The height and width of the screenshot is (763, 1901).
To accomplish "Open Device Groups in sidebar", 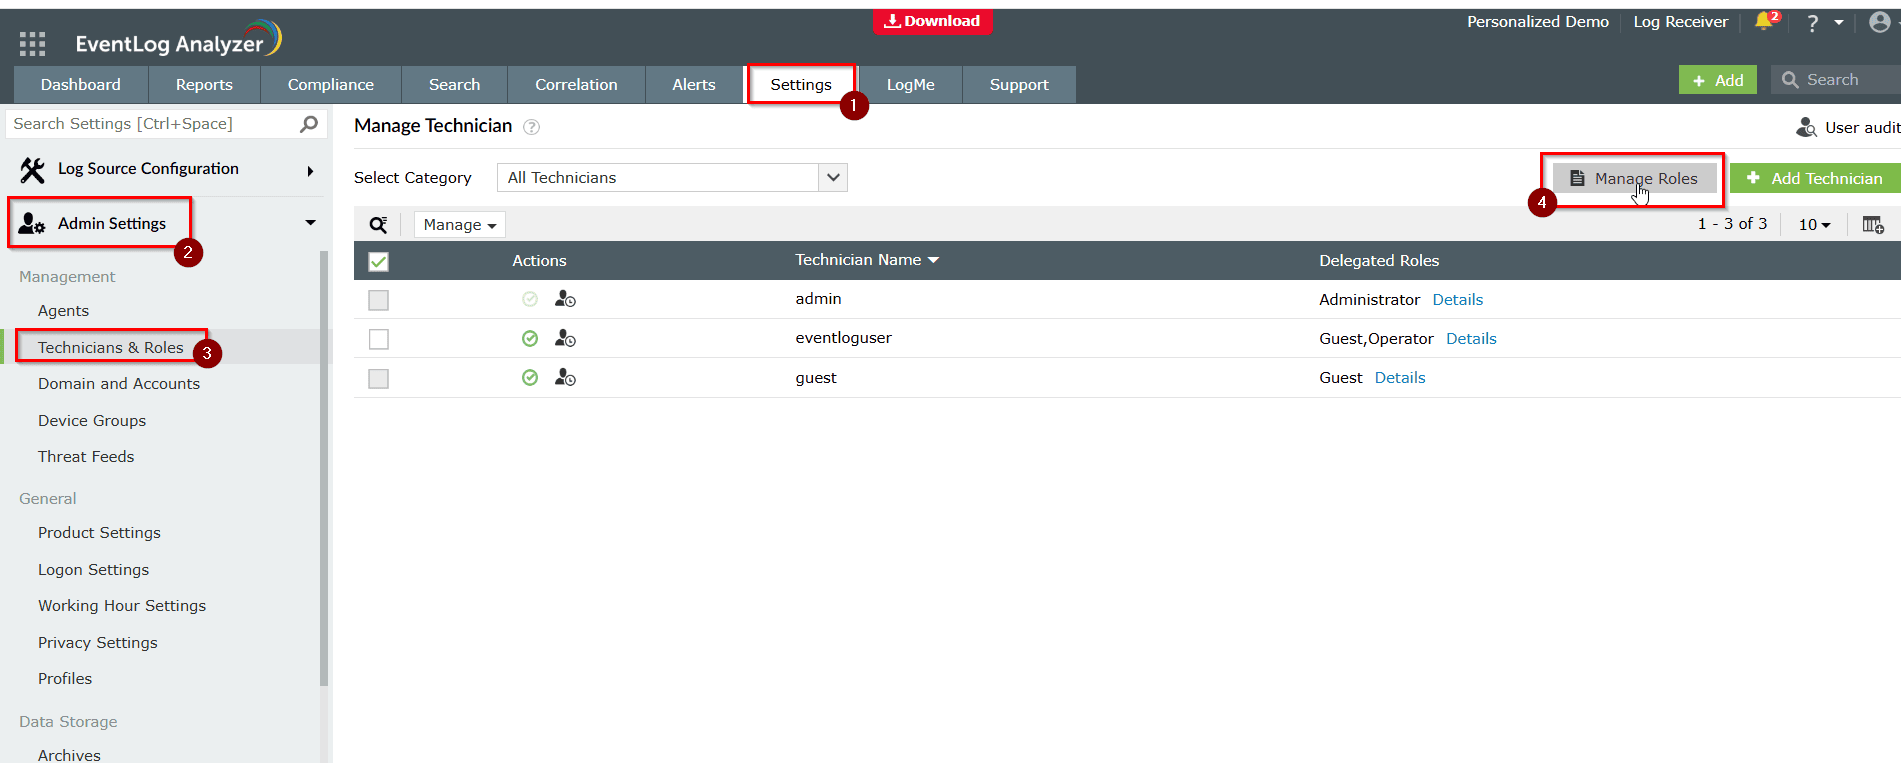I will (92, 421).
